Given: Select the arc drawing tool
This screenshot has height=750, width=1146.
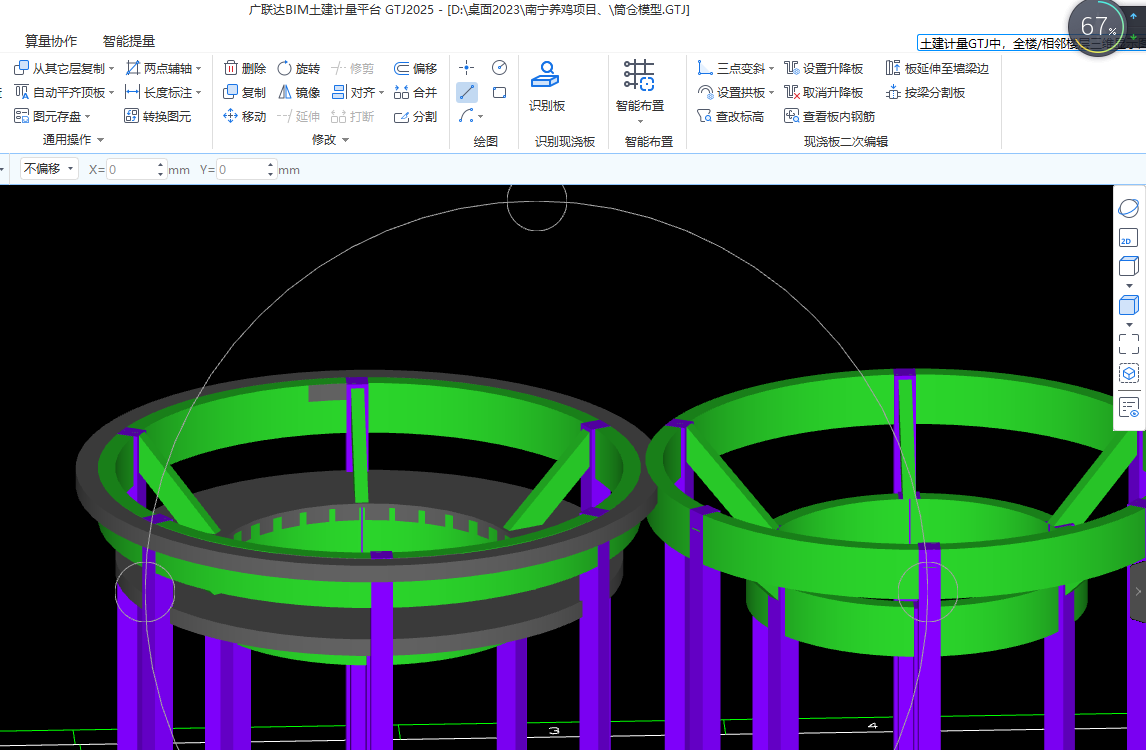Looking at the screenshot, I should click(x=466, y=116).
